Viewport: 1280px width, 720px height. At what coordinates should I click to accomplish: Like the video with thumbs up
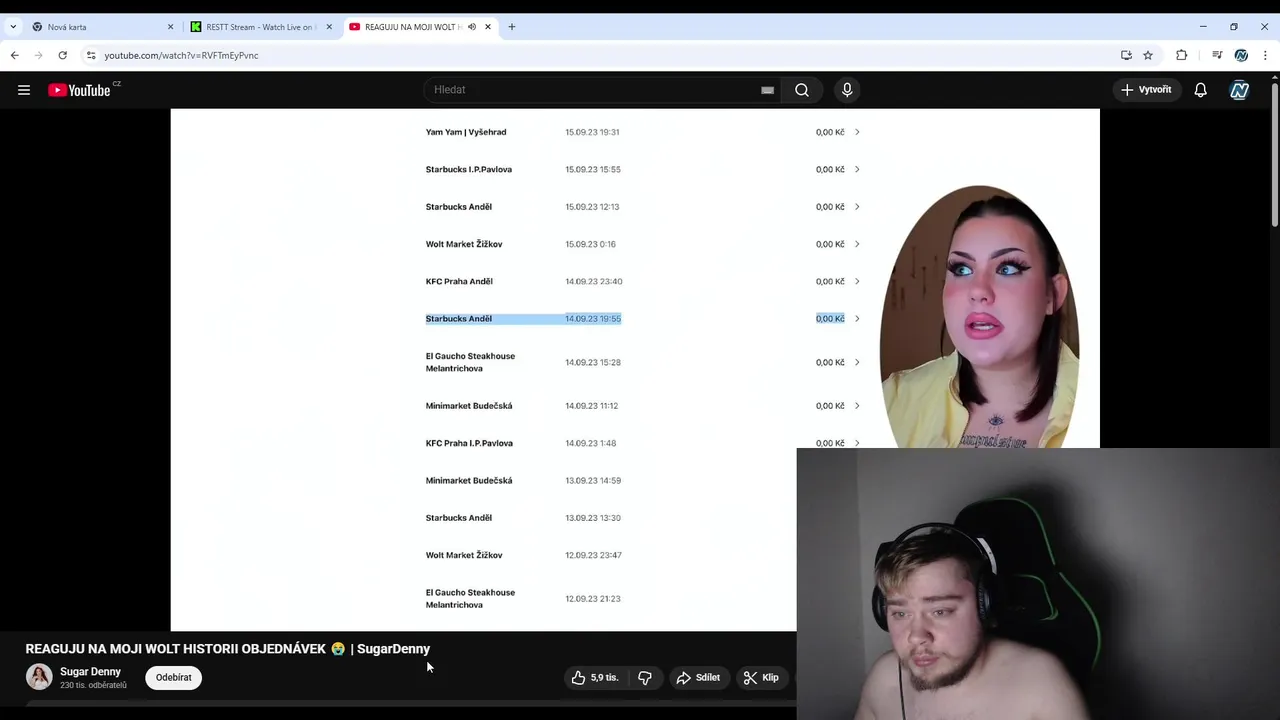[x=595, y=678]
